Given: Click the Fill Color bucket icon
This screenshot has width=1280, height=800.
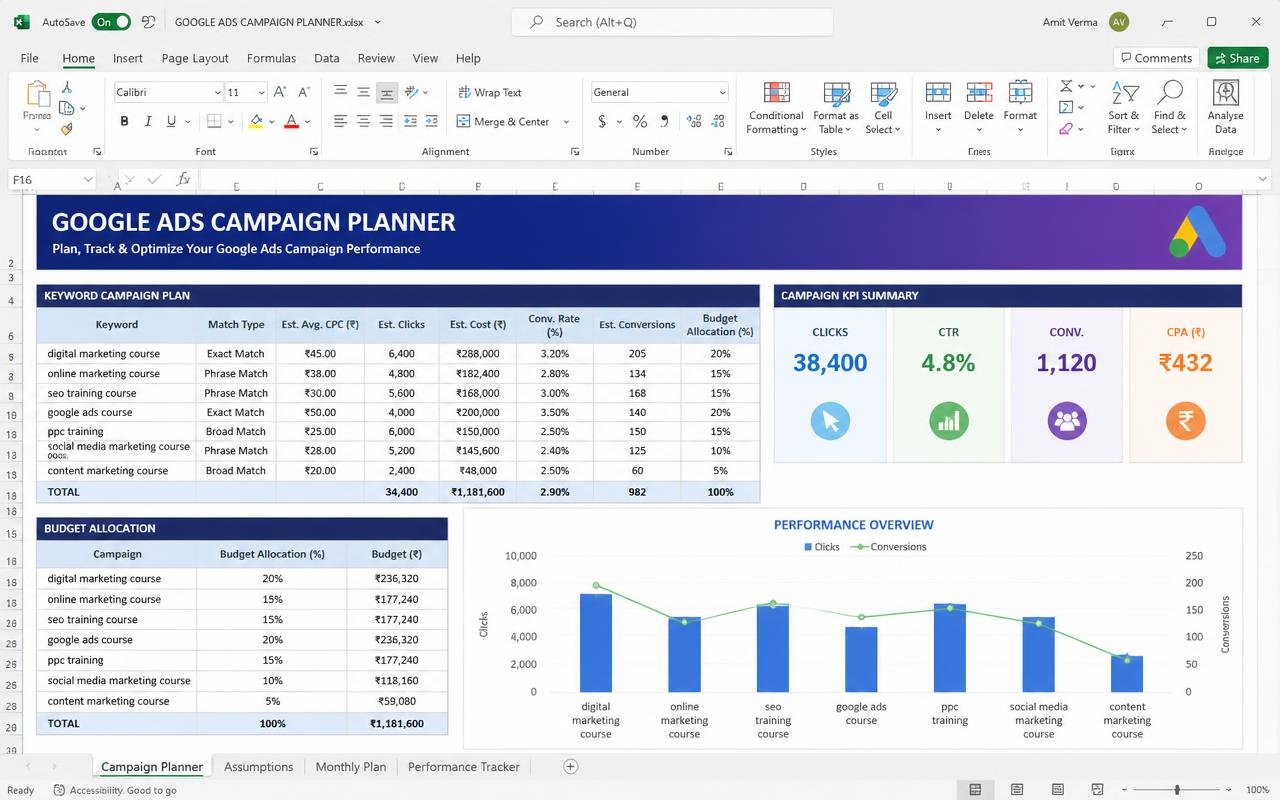Looking at the screenshot, I should pyautogui.click(x=256, y=121).
